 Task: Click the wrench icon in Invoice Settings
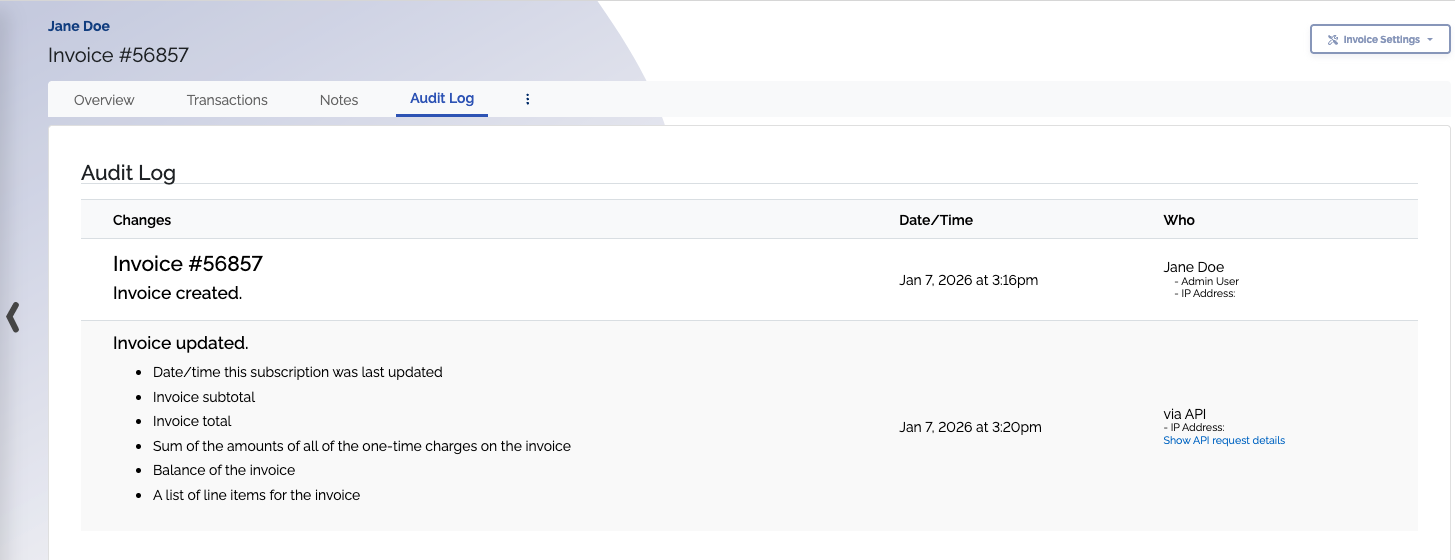(x=1332, y=40)
